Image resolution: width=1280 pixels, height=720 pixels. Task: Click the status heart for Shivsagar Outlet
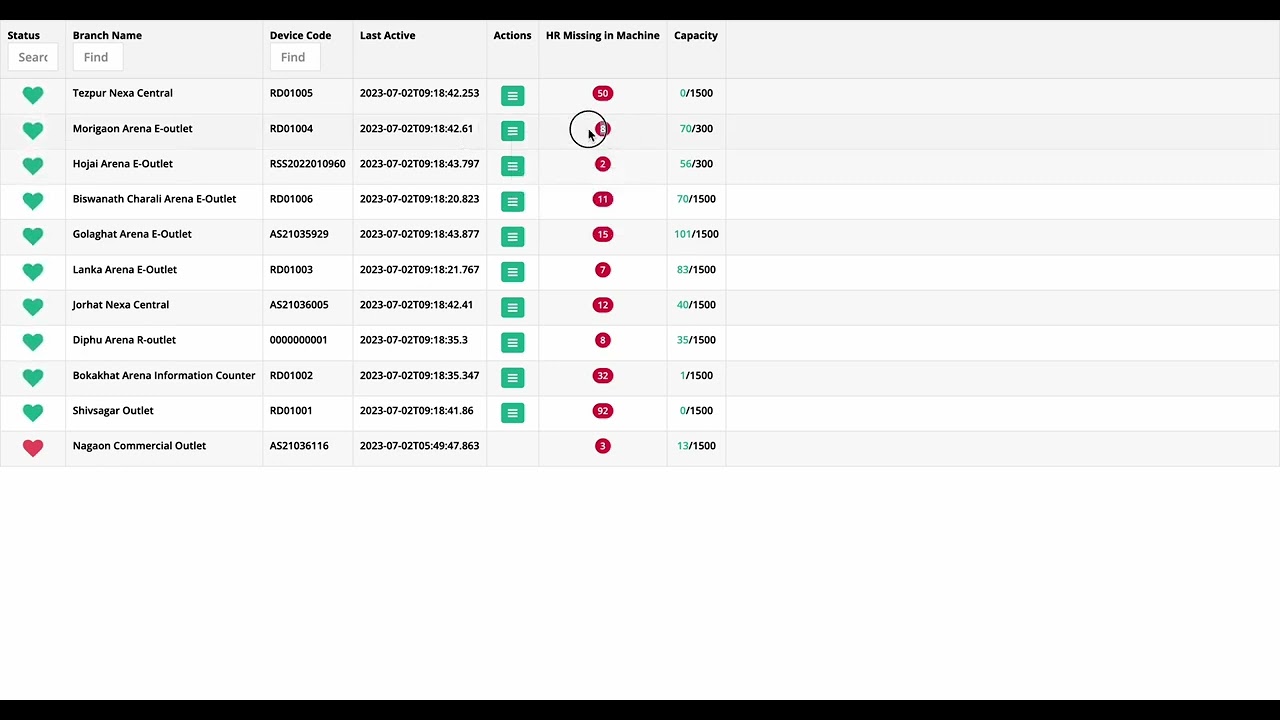click(x=33, y=412)
